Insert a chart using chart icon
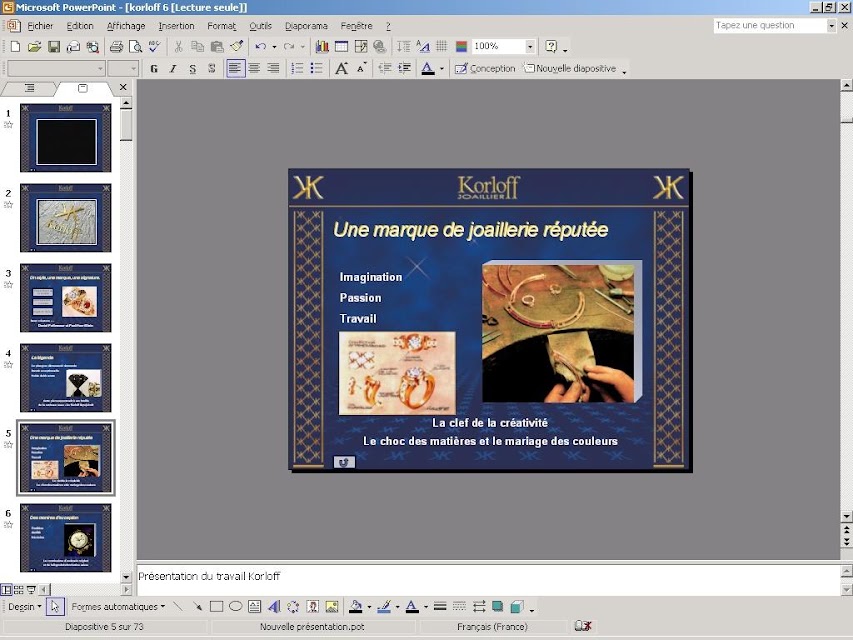The height and width of the screenshot is (640, 853). point(322,47)
